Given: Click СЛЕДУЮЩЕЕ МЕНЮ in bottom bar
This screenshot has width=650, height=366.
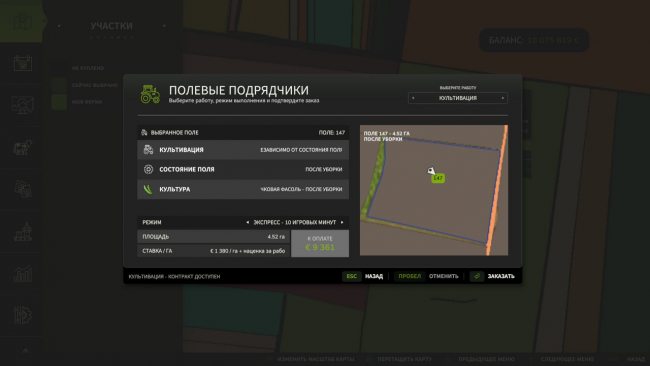Looking at the screenshot, I should click(x=567, y=359).
